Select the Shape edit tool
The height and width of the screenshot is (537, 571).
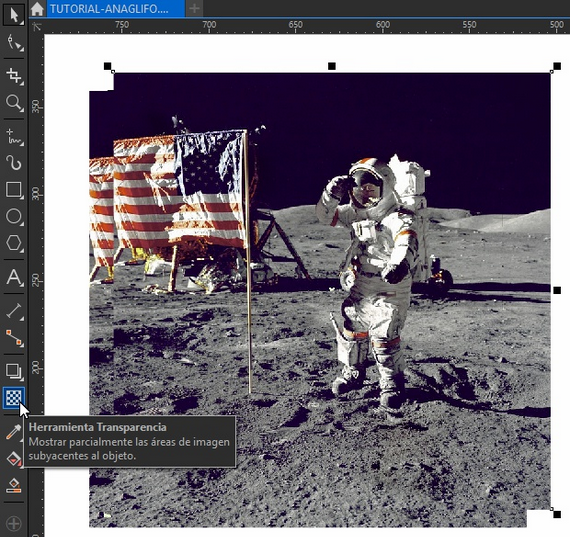(x=14, y=43)
